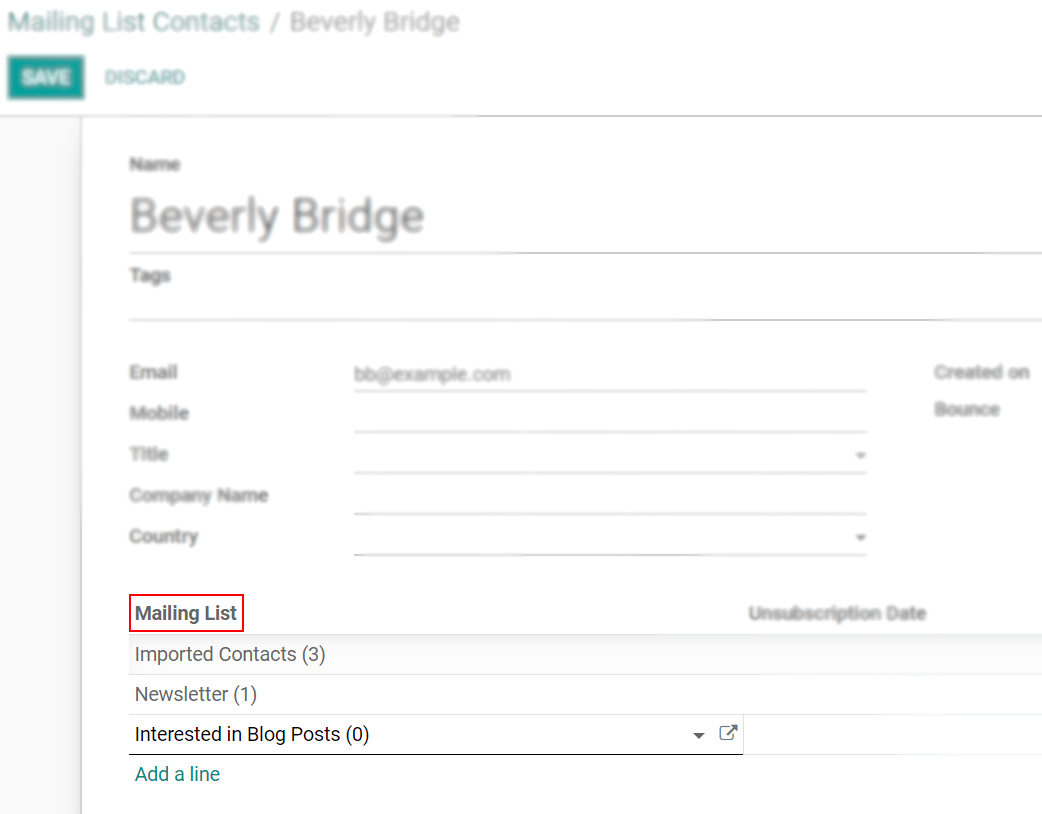Open the Country dropdown
Screen dimensions: 1042x814
pos(860,538)
